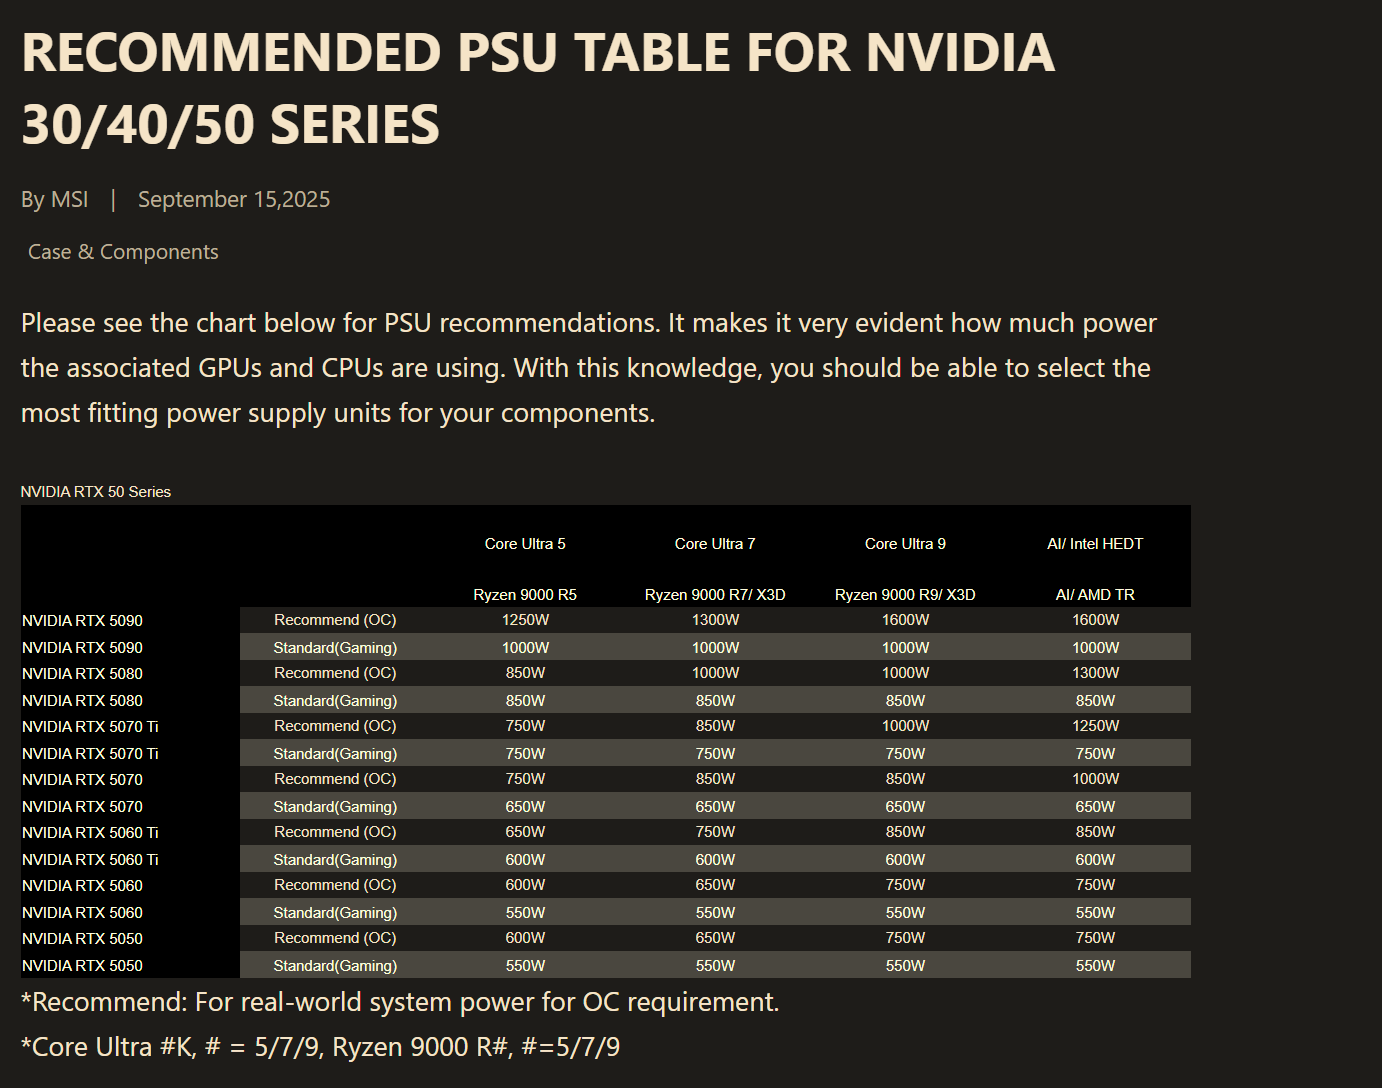The width and height of the screenshot is (1382, 1088).
Task: Click the AI/ AMD TR subheader
Action: point(1095,595)
